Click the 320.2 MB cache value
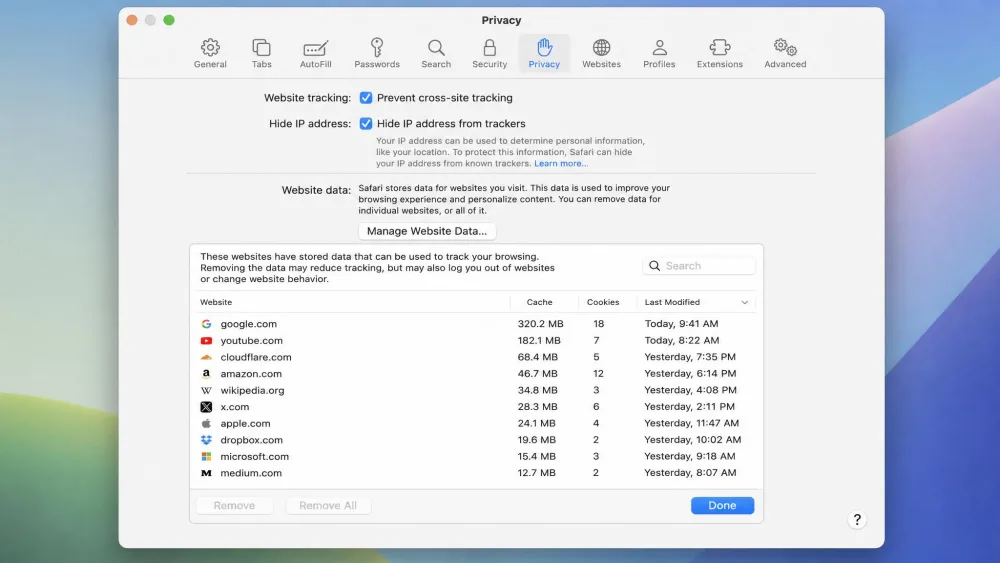This screenshot has height=563, width=1000. [x=540, y=324]
